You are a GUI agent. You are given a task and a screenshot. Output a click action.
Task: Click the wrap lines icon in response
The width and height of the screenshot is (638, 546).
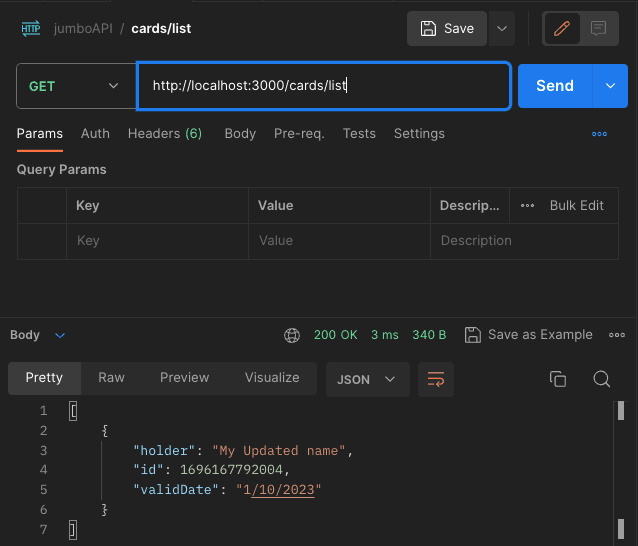click(435, 379)
